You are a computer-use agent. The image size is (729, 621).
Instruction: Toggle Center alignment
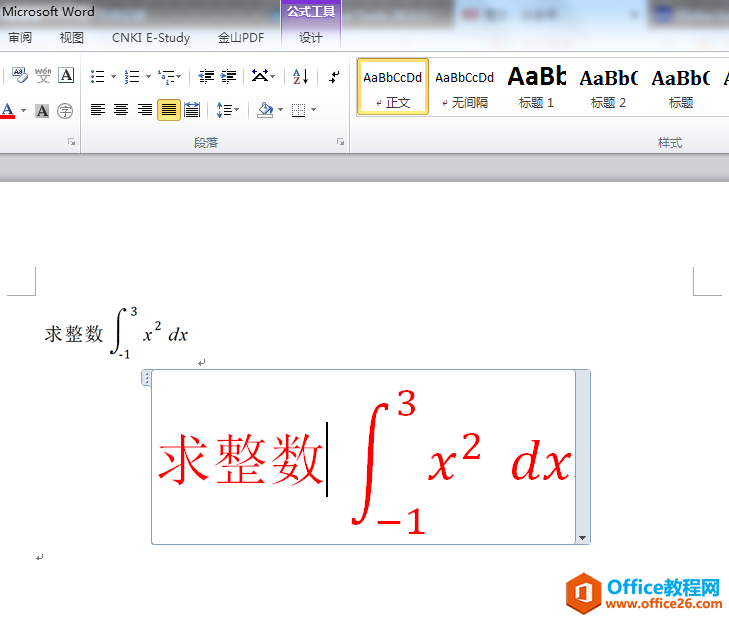click(x=121, y=110)
